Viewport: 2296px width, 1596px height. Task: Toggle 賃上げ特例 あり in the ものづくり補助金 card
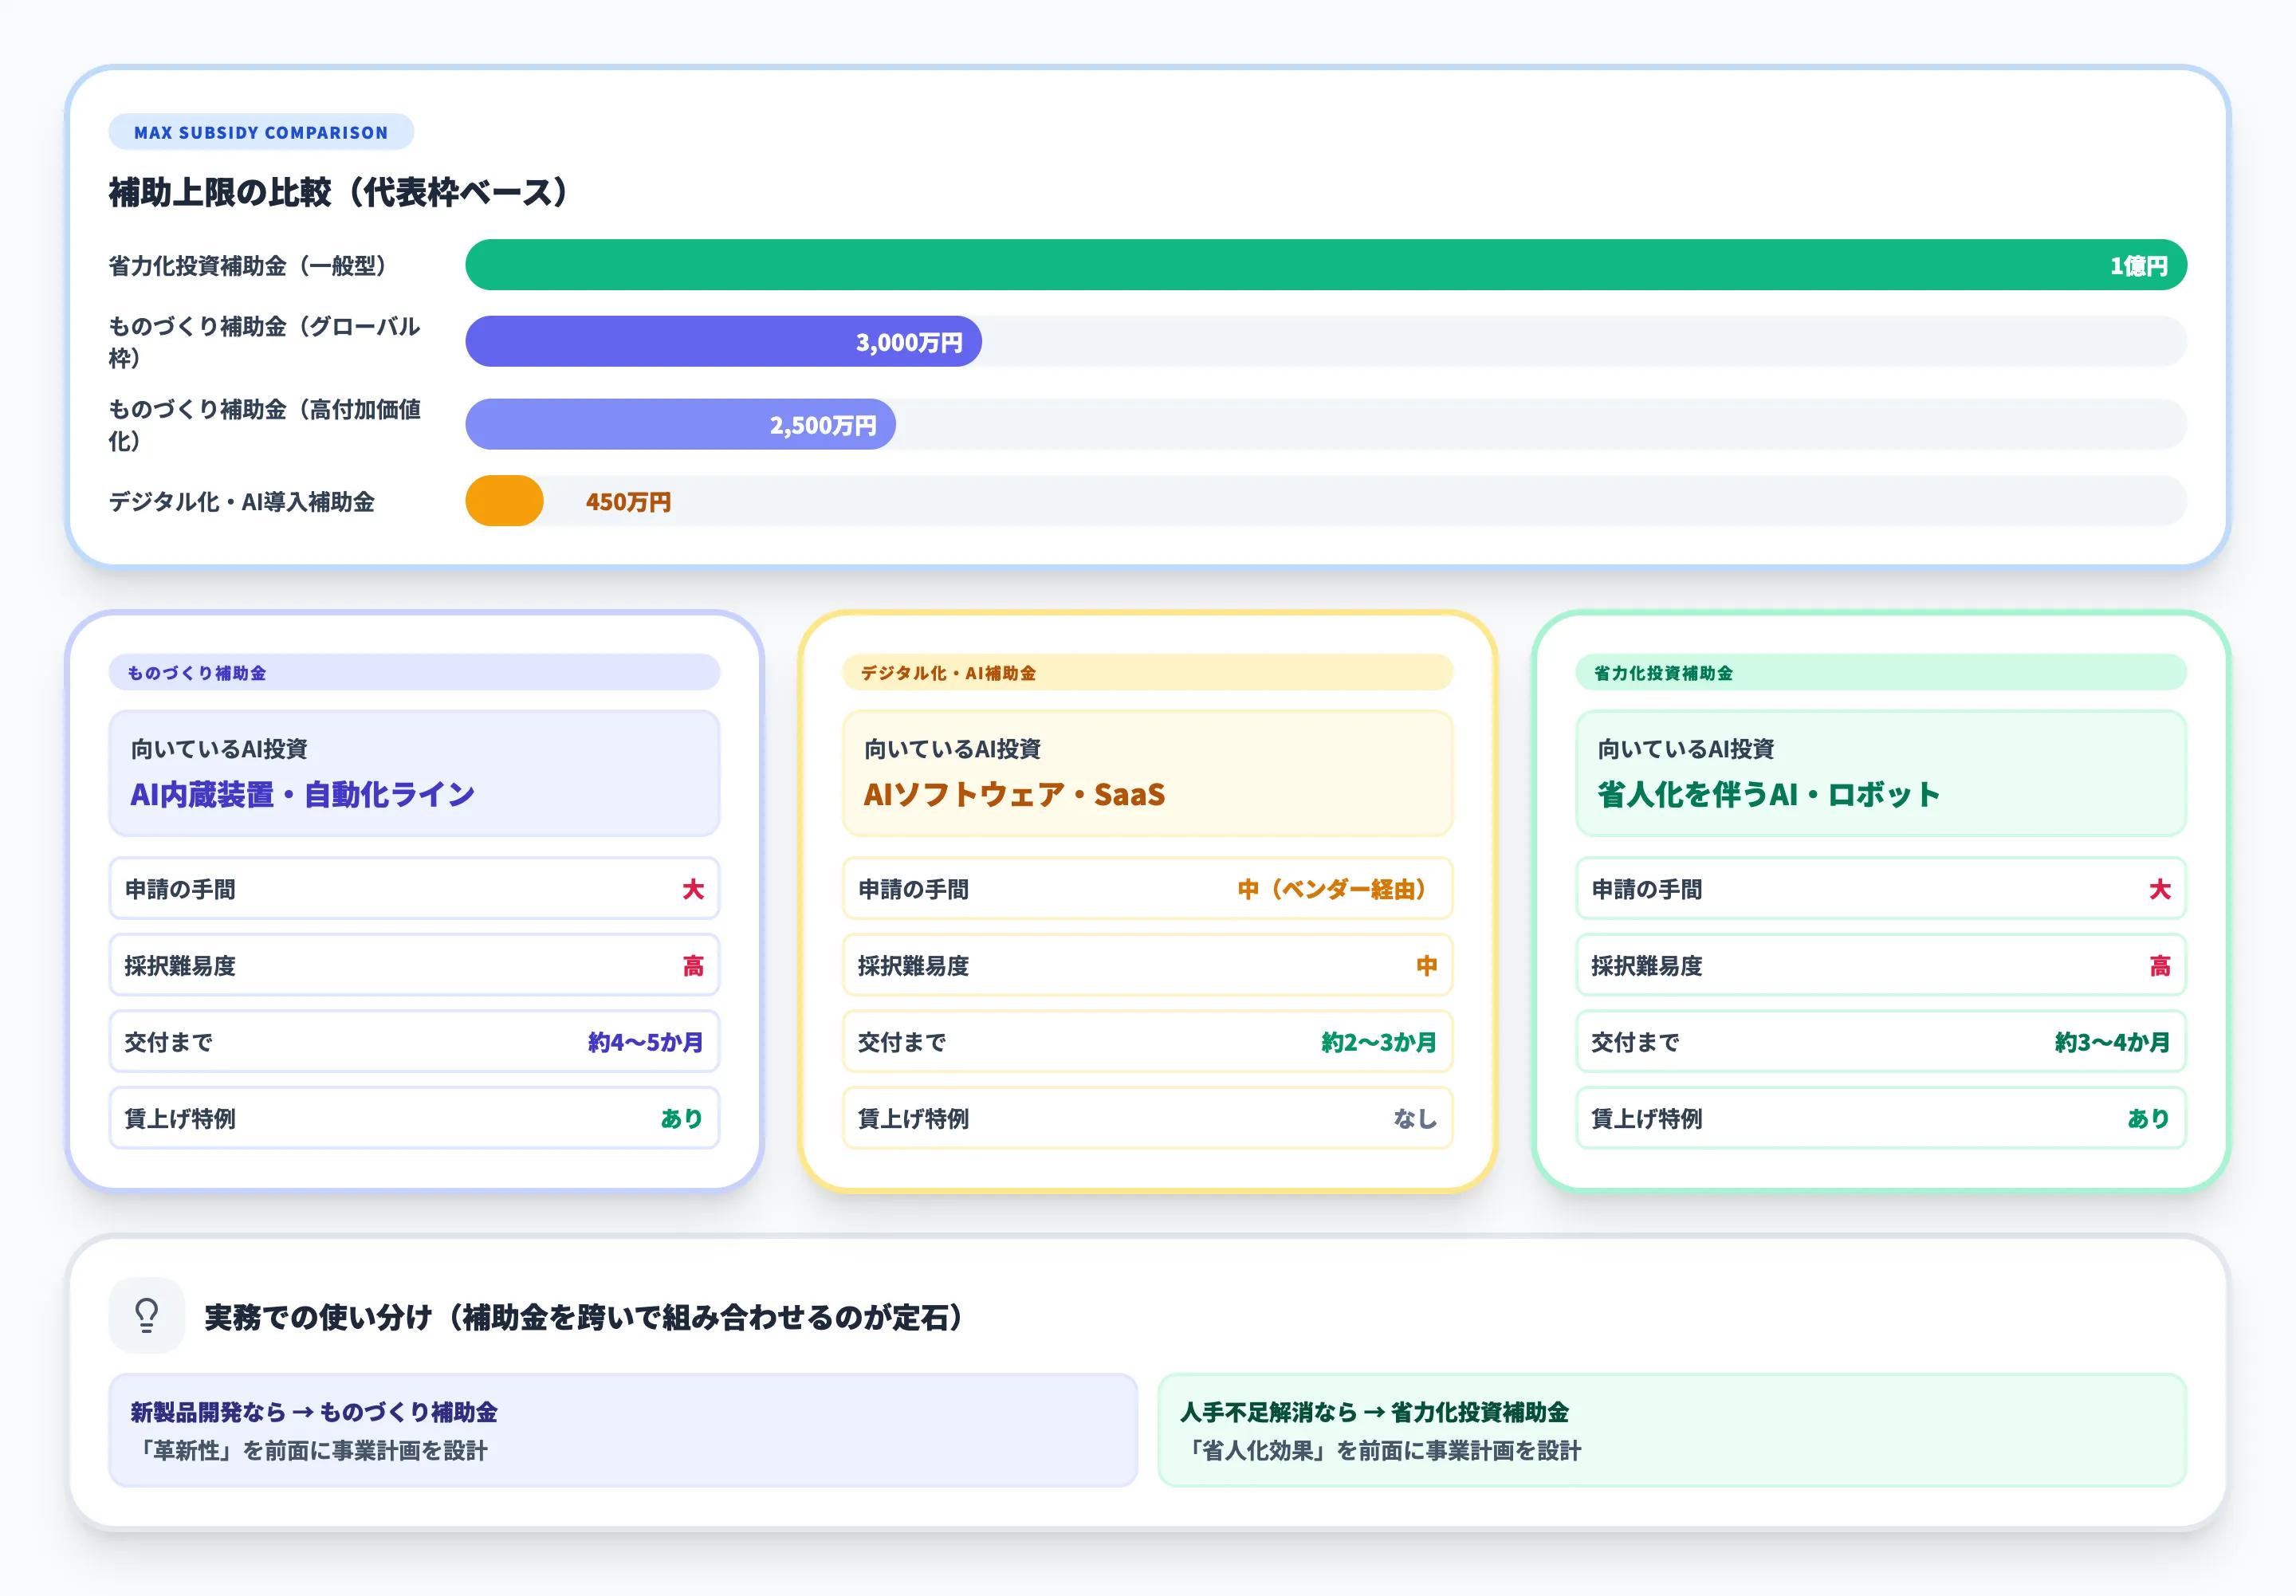(413, 1118)
